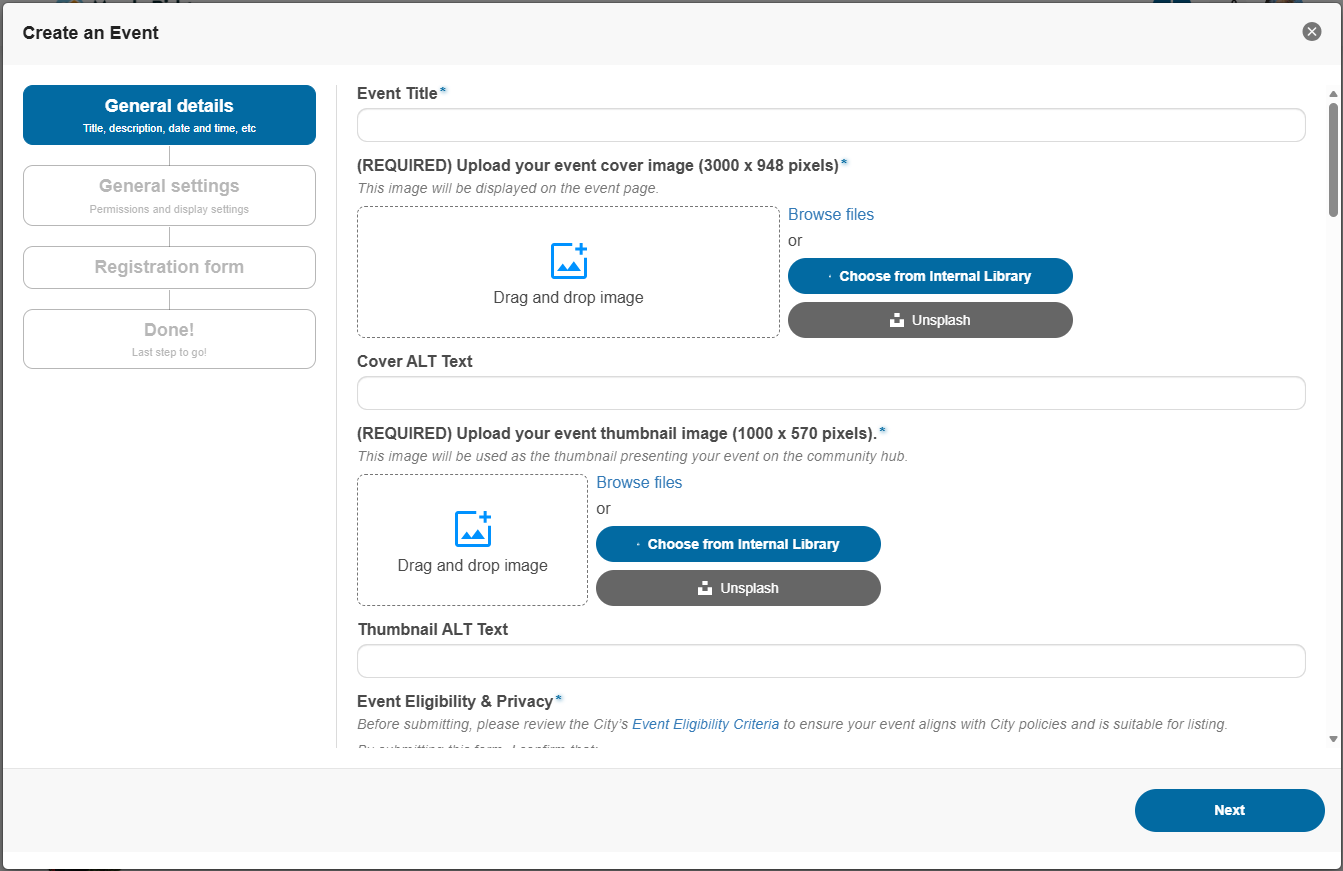The height and width of the screenshot is (871, 1343).
Task: Click the scroll up arrow of the form
Action: [x=1333, y=94]
